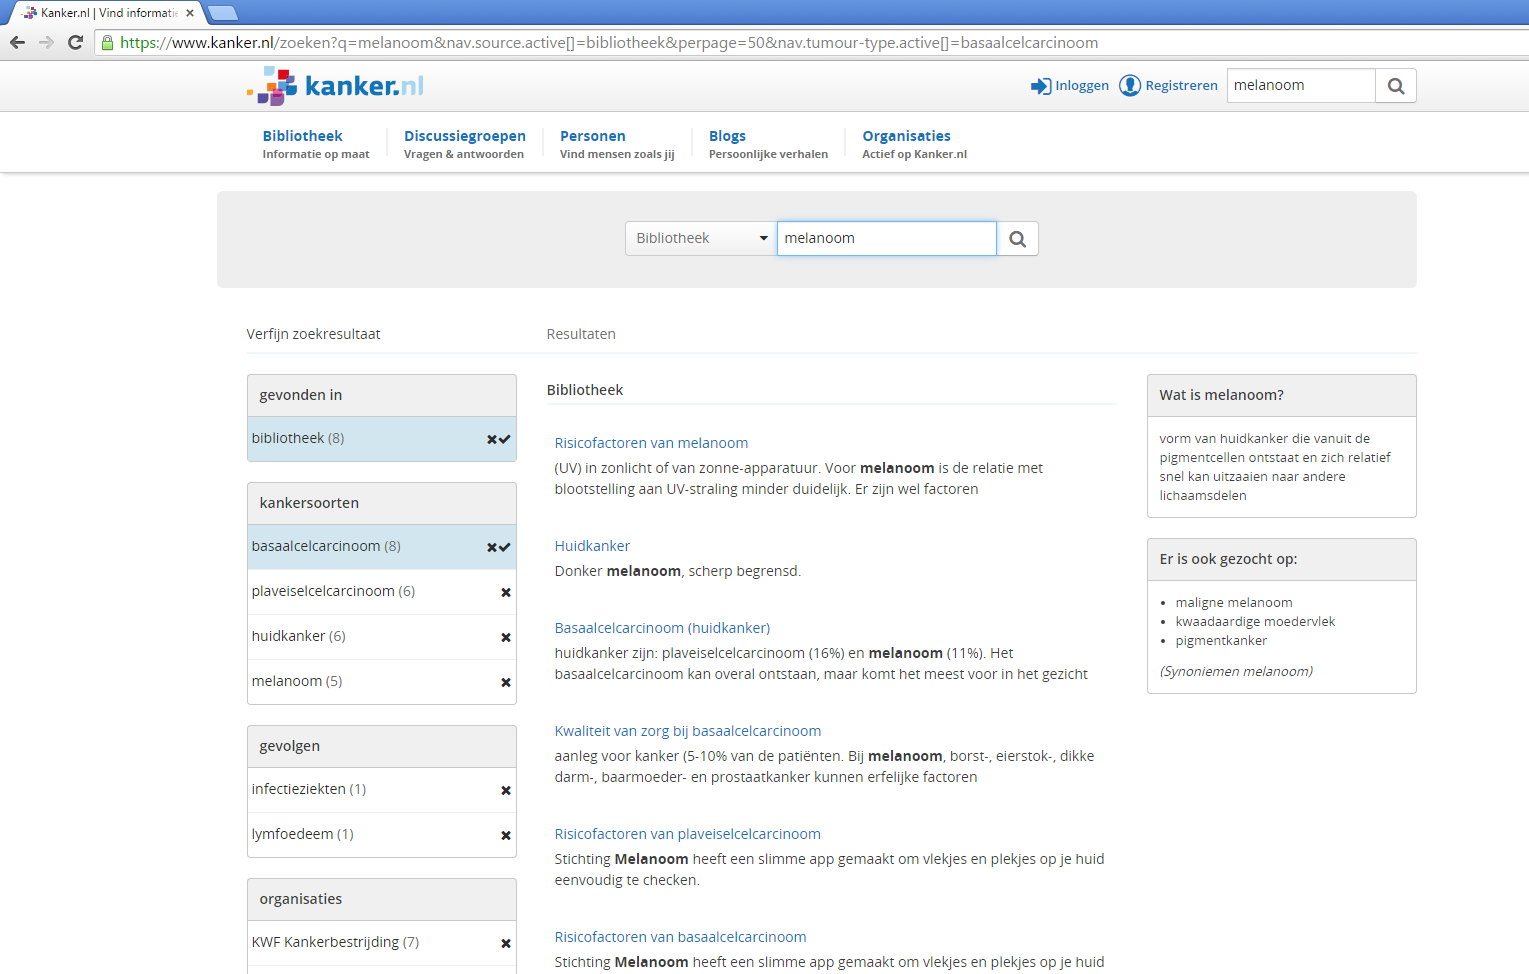Click the gevonden in panel header
The height and width of the screenshot is (974, 1529).
coord(382,395)
